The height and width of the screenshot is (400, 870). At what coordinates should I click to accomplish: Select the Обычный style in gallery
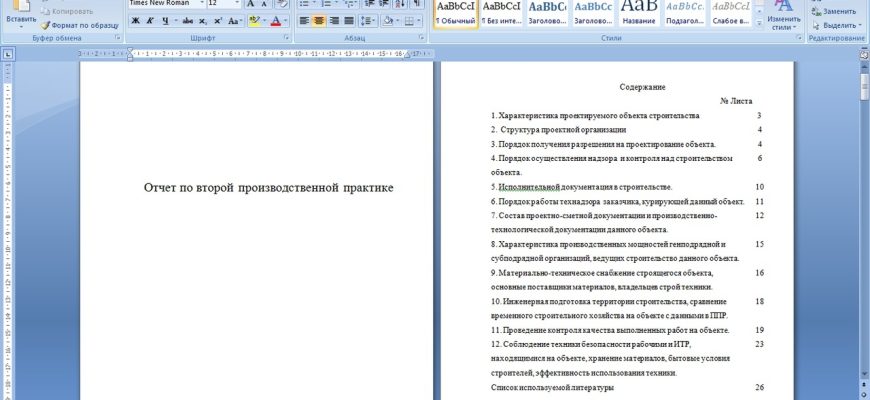tap(456, 12)
